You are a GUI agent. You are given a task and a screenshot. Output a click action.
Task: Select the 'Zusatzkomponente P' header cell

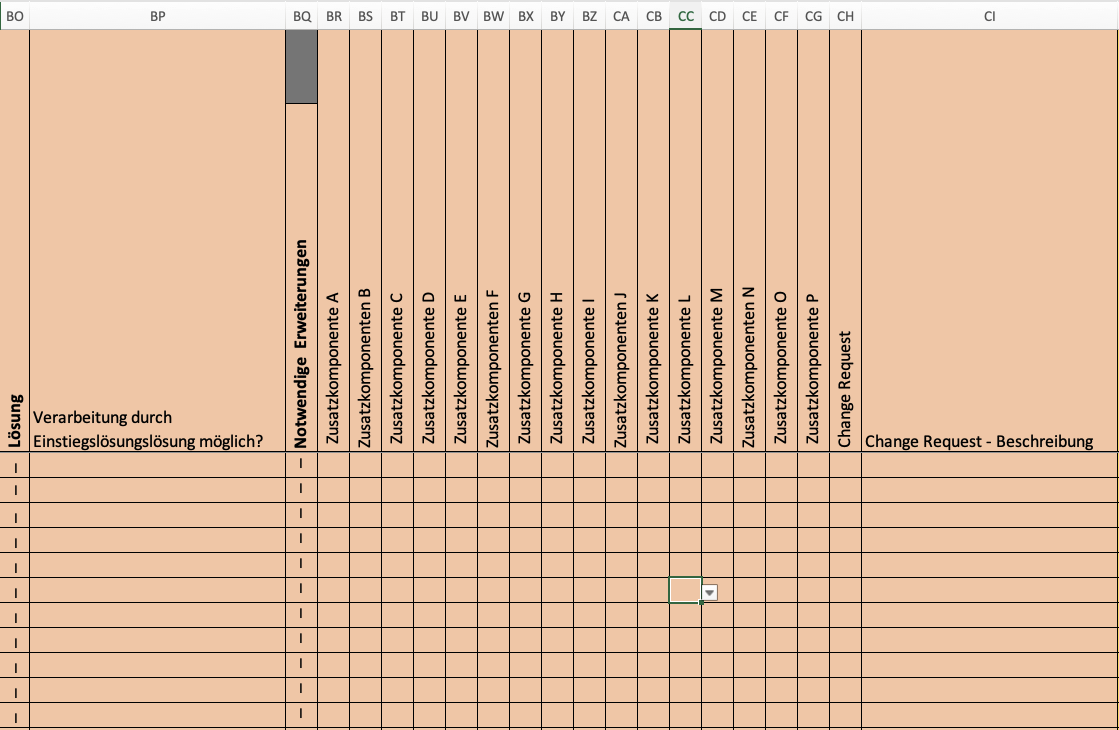[813, 368]
